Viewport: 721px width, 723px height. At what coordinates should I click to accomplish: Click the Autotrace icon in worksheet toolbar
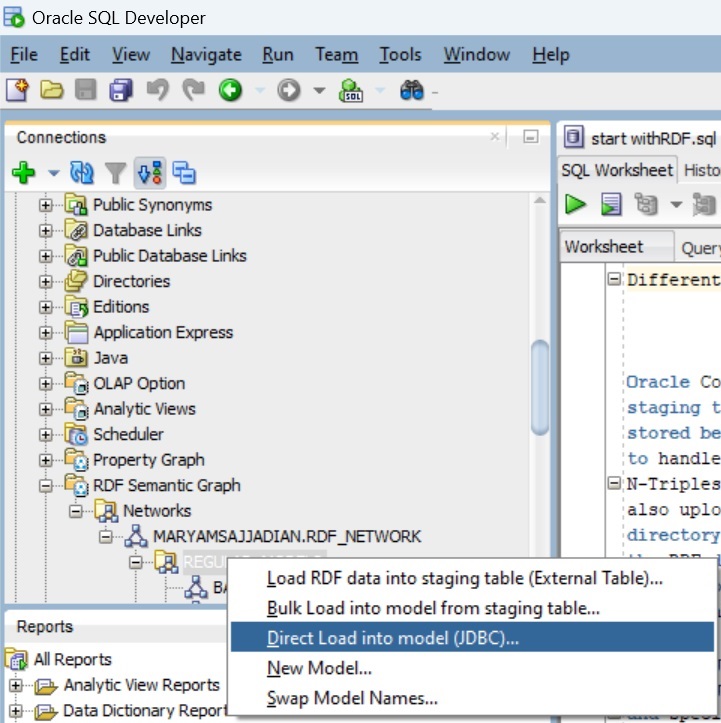coord(704,204)
